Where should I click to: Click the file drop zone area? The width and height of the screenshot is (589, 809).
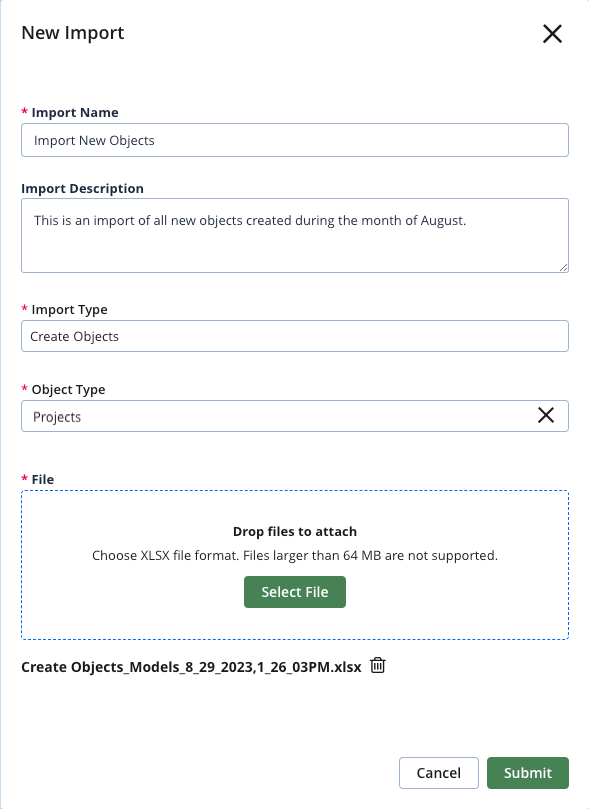coord(295,563)
